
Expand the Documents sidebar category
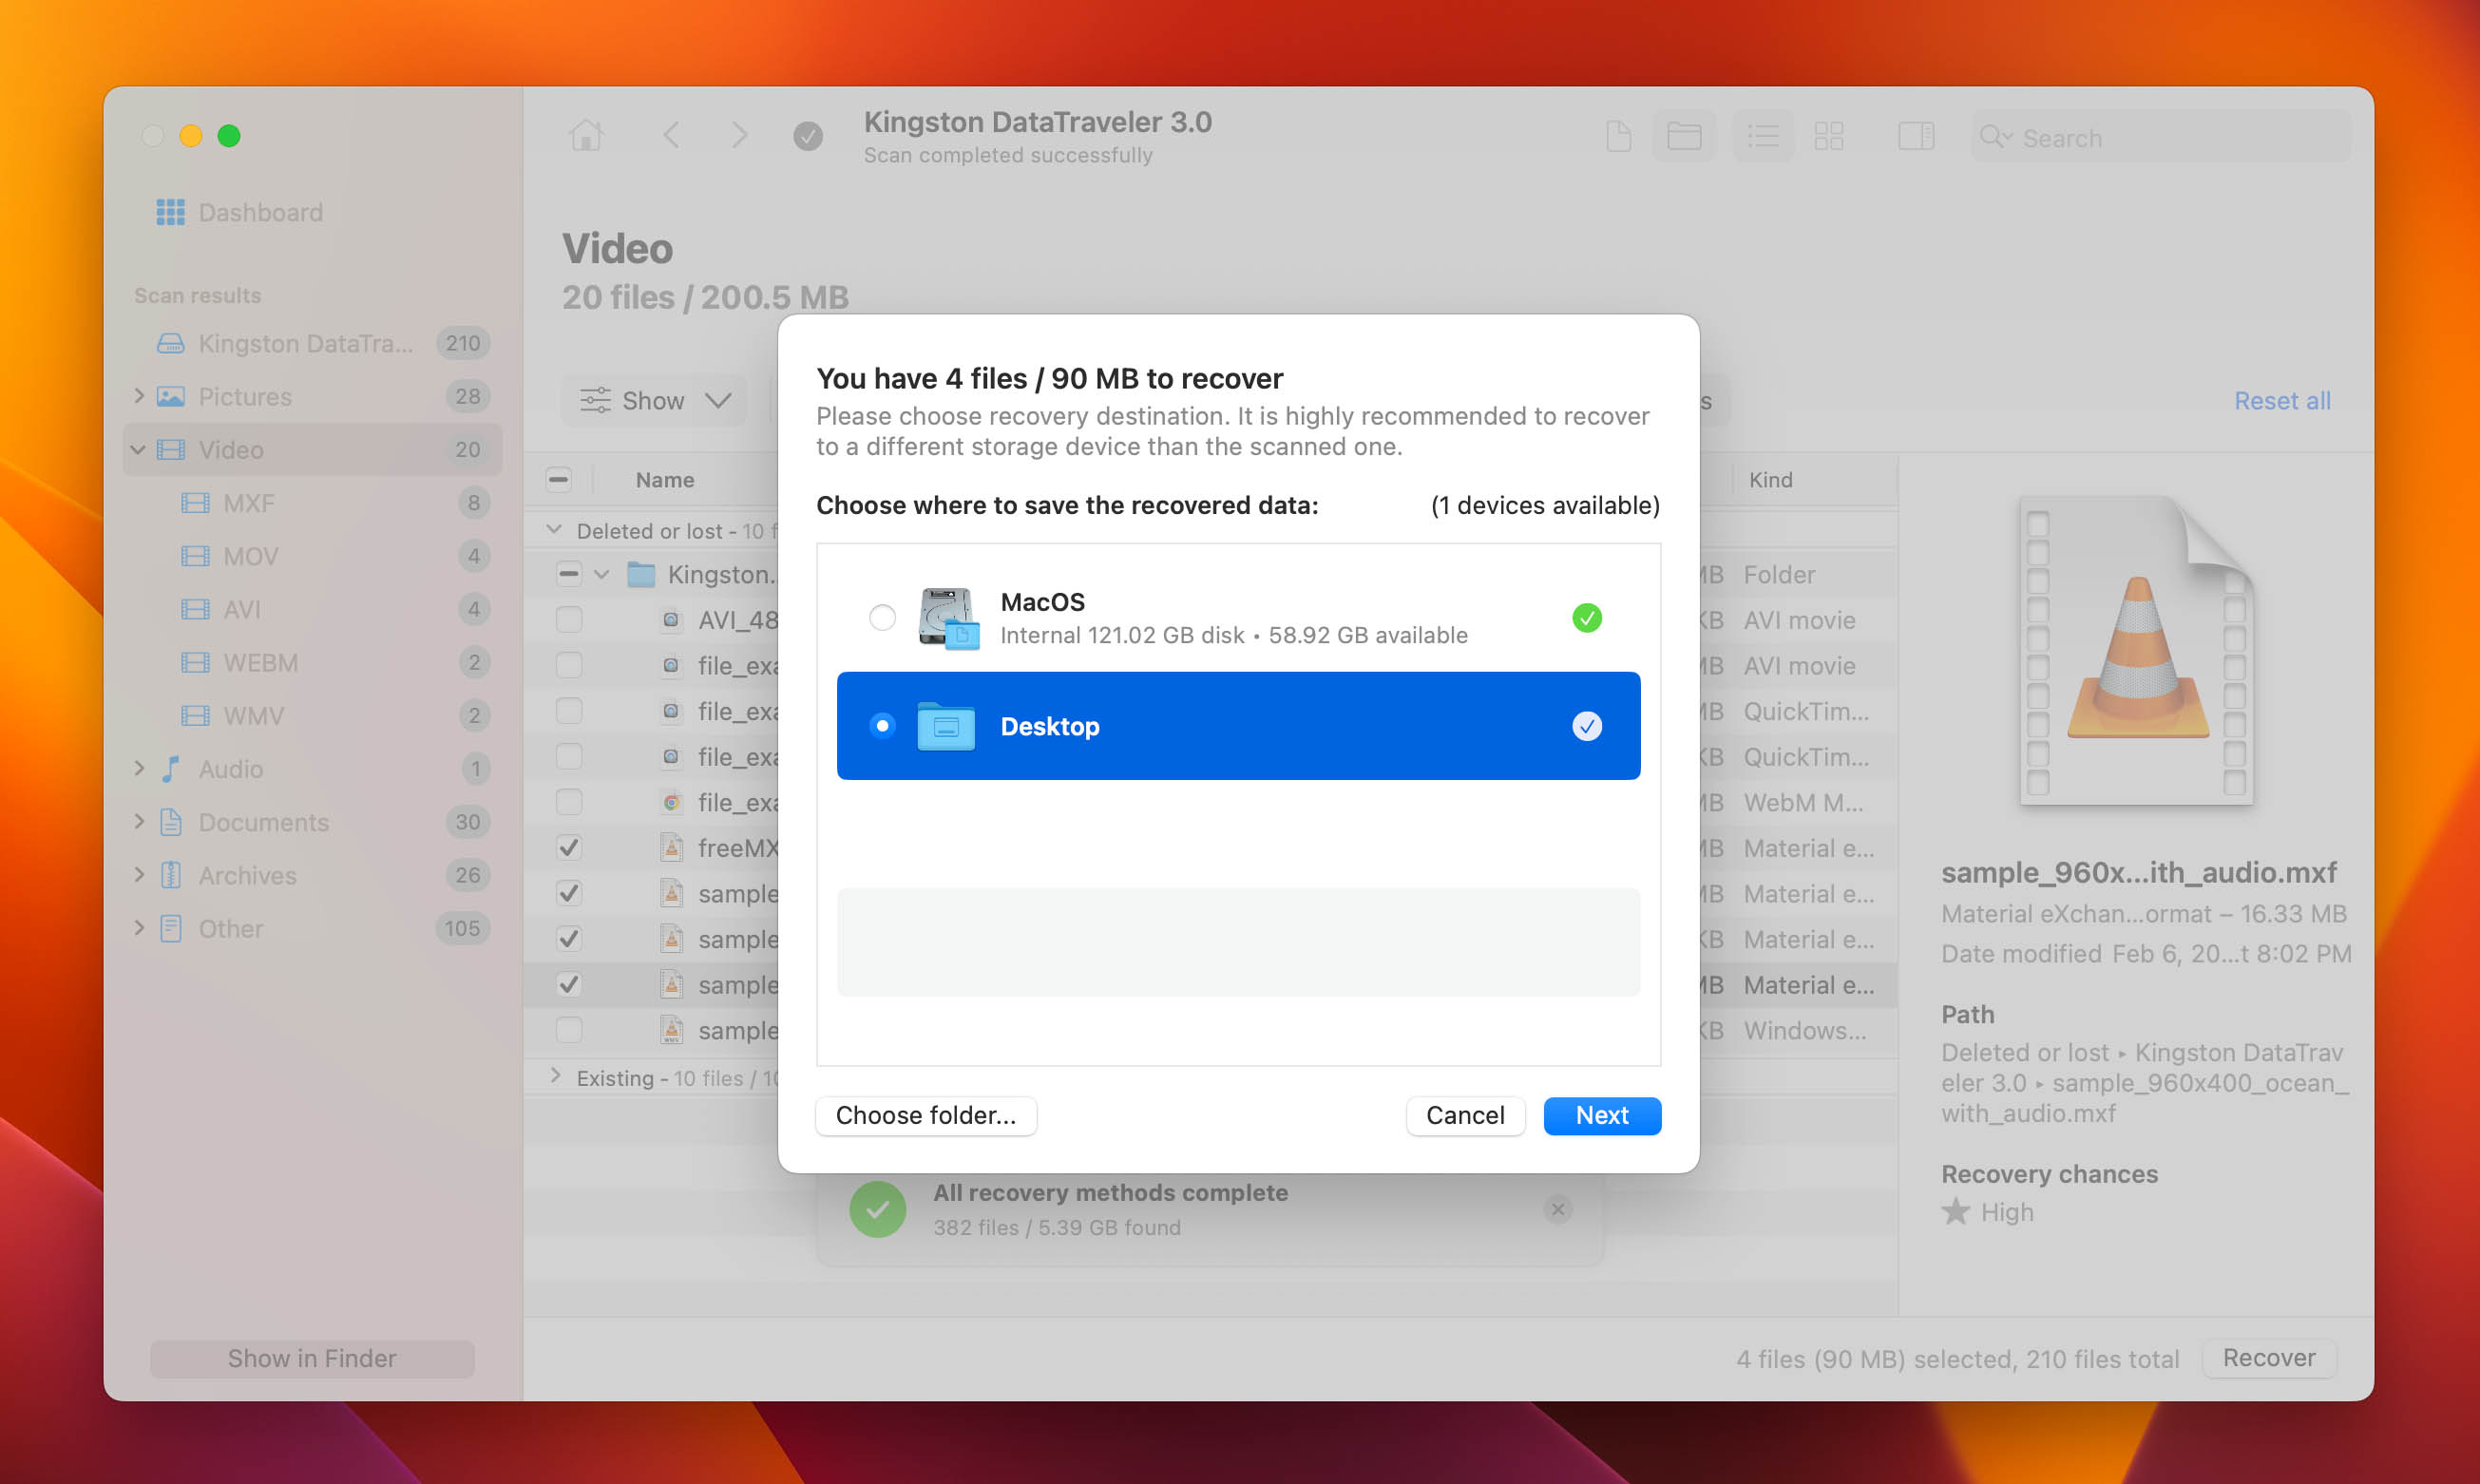coord(139,821)
